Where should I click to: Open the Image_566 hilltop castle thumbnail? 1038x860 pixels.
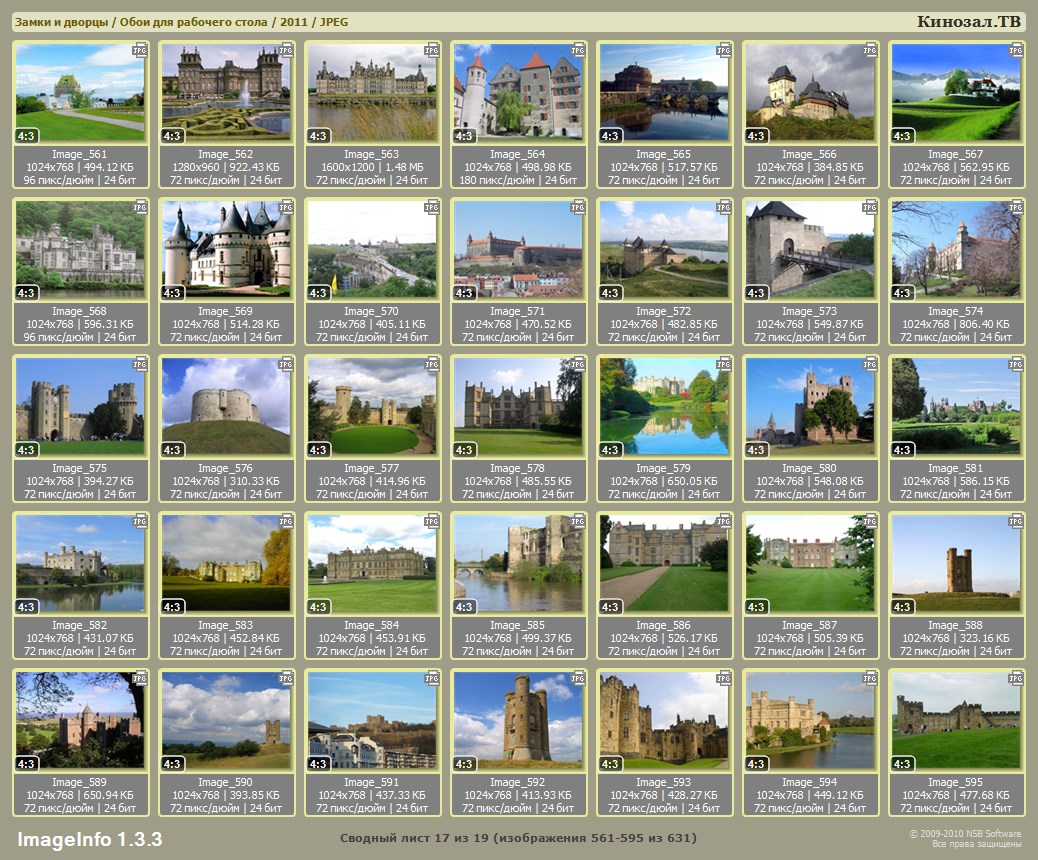[x=810, y=92]
